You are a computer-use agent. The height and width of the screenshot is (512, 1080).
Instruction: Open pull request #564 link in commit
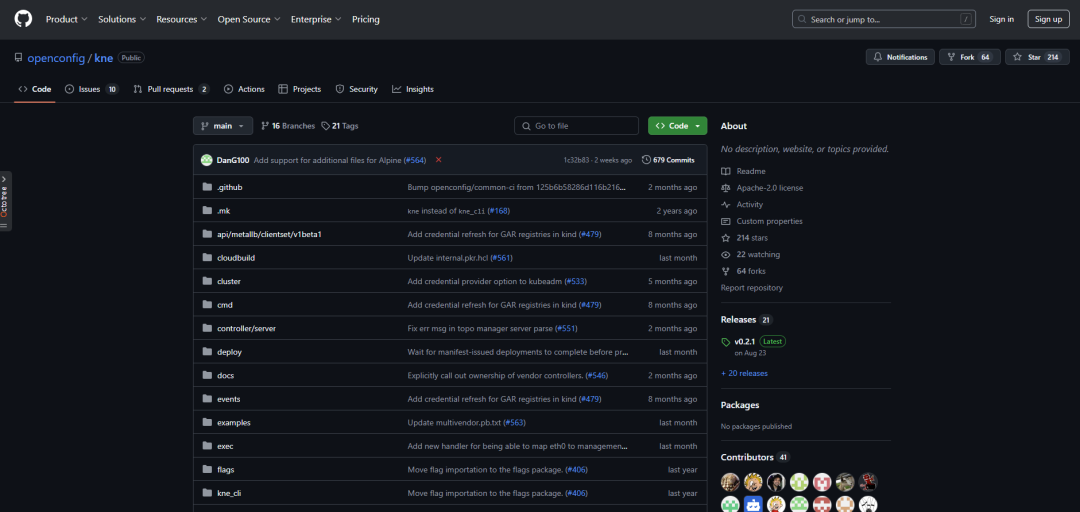pos(415,160)
